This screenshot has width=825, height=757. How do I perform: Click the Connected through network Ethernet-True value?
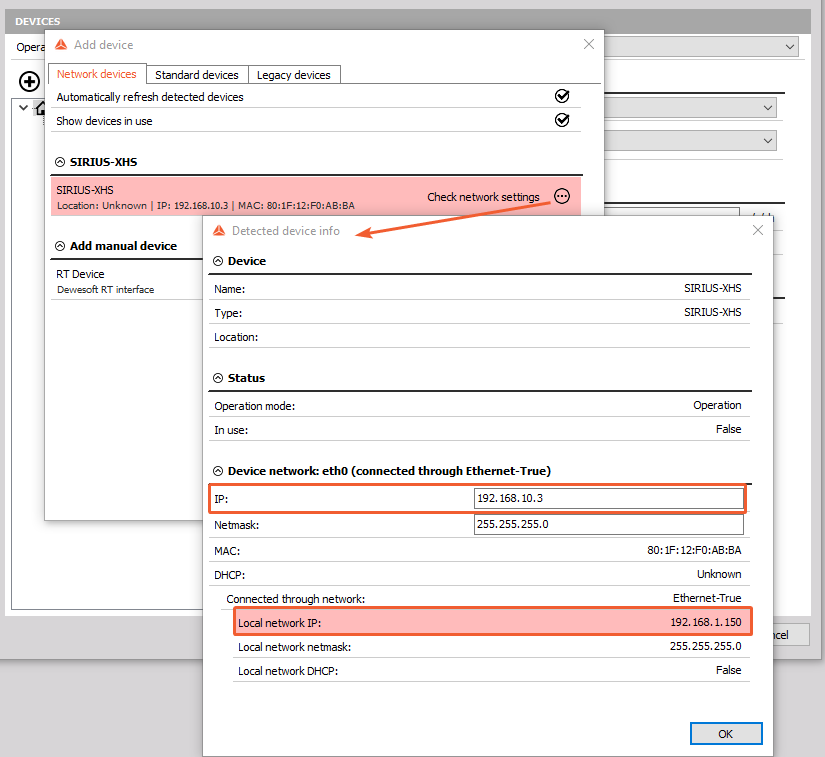point(707,598)
